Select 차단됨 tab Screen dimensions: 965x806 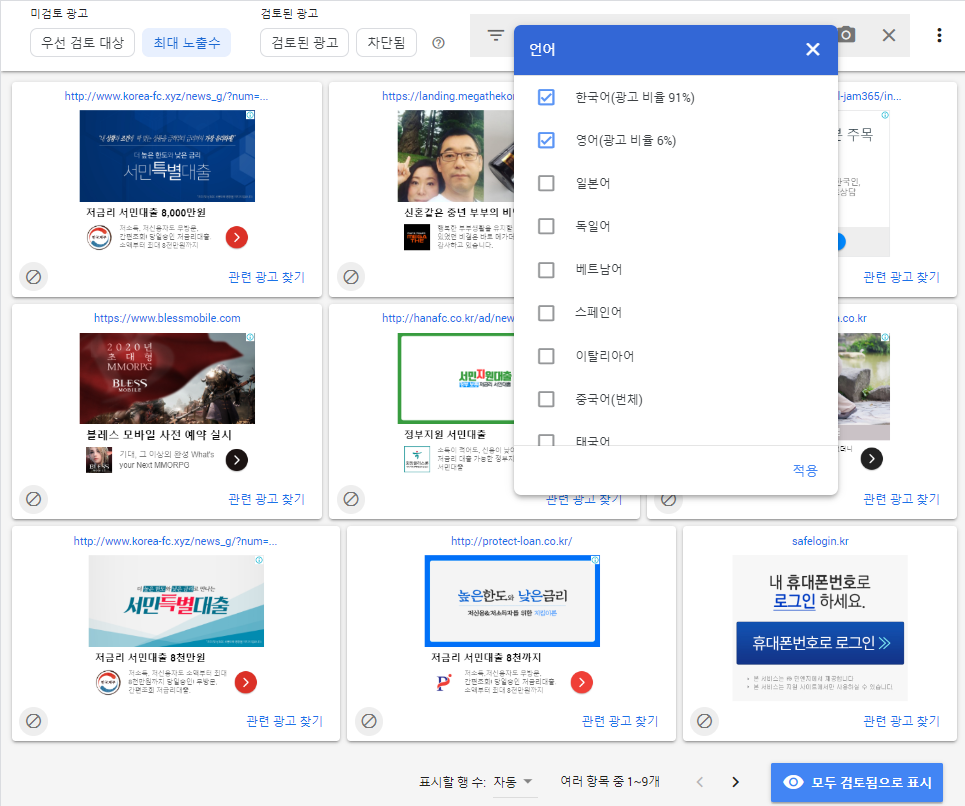[x=386, y=42]
